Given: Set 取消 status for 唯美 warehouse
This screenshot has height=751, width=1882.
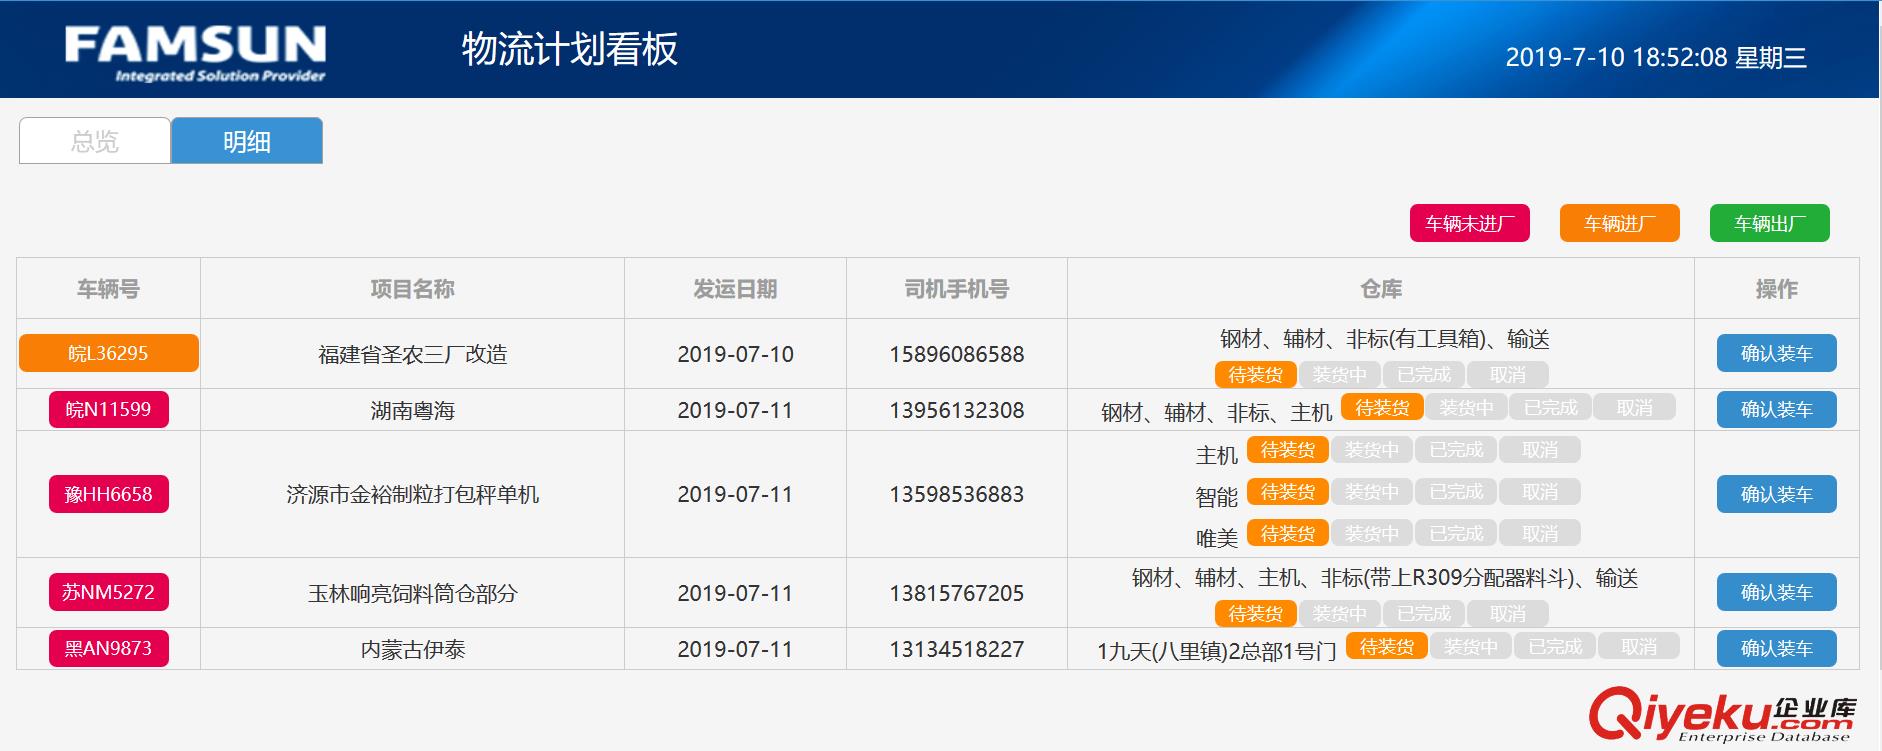Looking at the screenshot, I should [x=1540, y=534].
